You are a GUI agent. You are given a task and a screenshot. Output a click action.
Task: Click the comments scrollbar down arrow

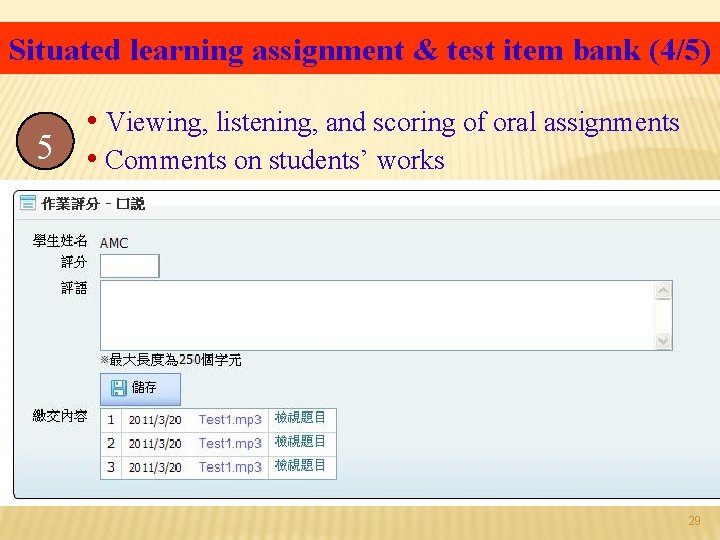click(663, 341)
